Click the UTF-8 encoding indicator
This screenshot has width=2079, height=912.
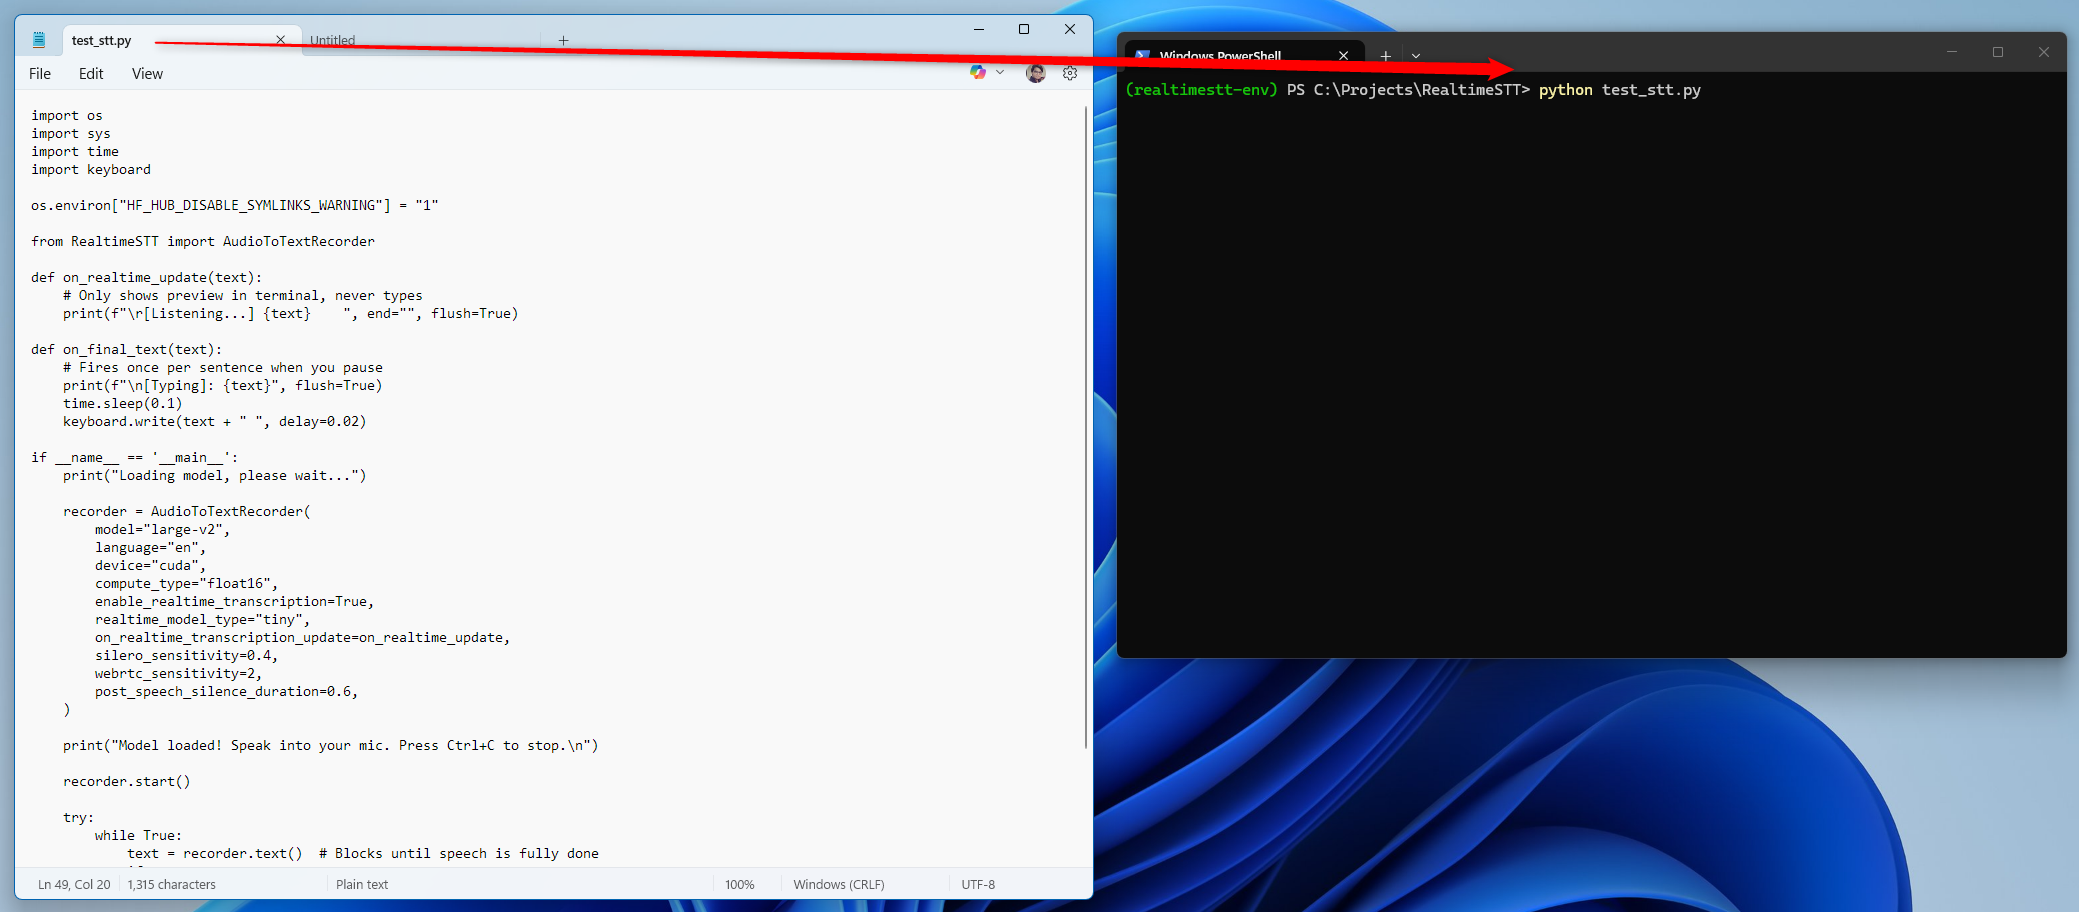click(978, 885)
